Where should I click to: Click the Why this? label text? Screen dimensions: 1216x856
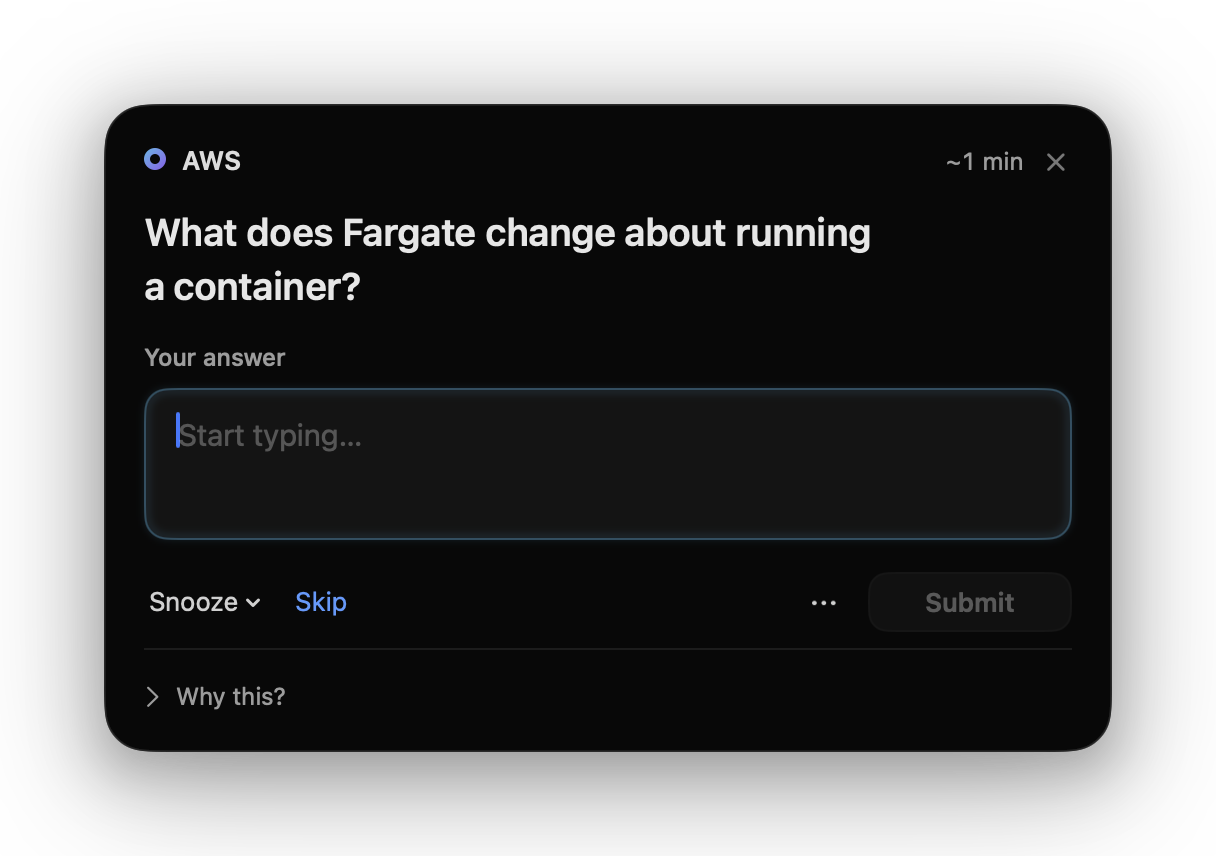[x=231, y=697]
